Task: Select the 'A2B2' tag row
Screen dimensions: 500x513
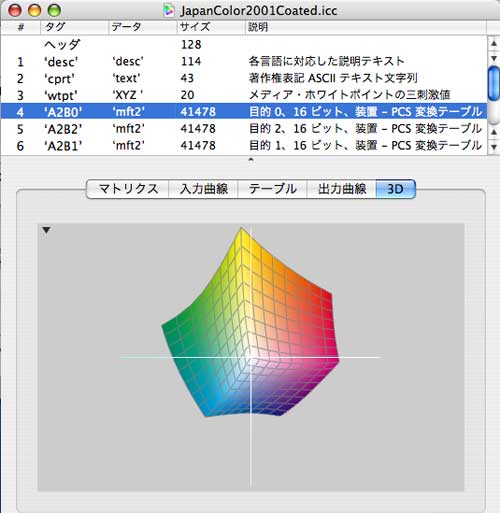Action: click(243, 129)
